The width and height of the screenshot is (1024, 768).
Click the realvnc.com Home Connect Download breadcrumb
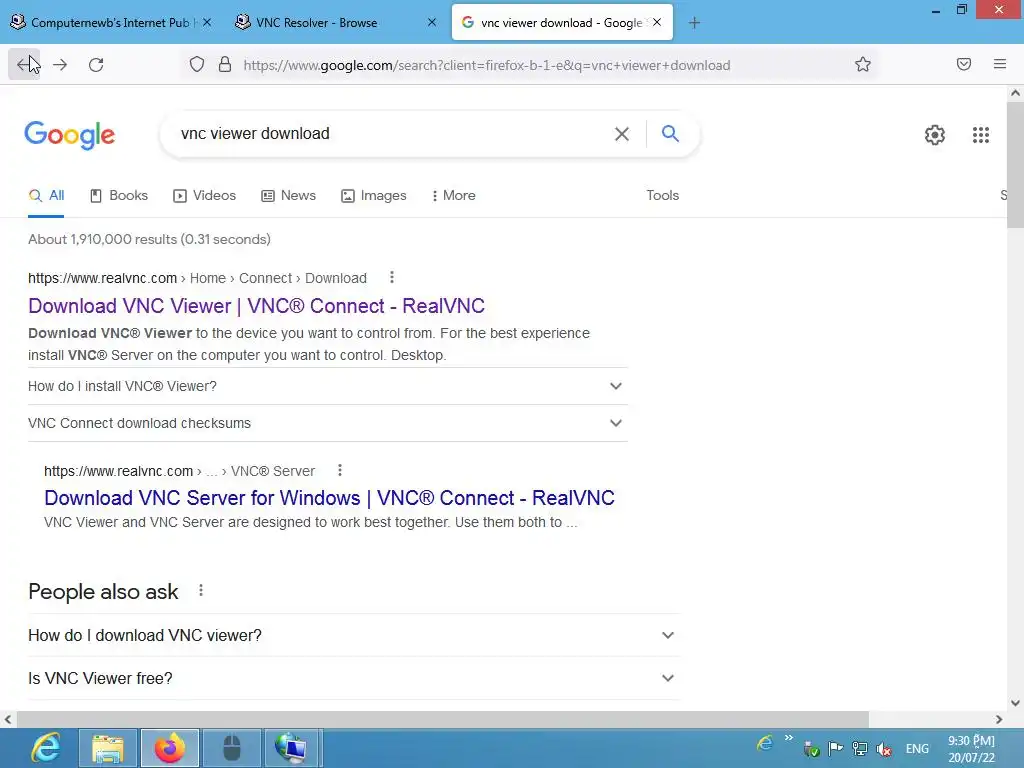click(x=197, y=278)
